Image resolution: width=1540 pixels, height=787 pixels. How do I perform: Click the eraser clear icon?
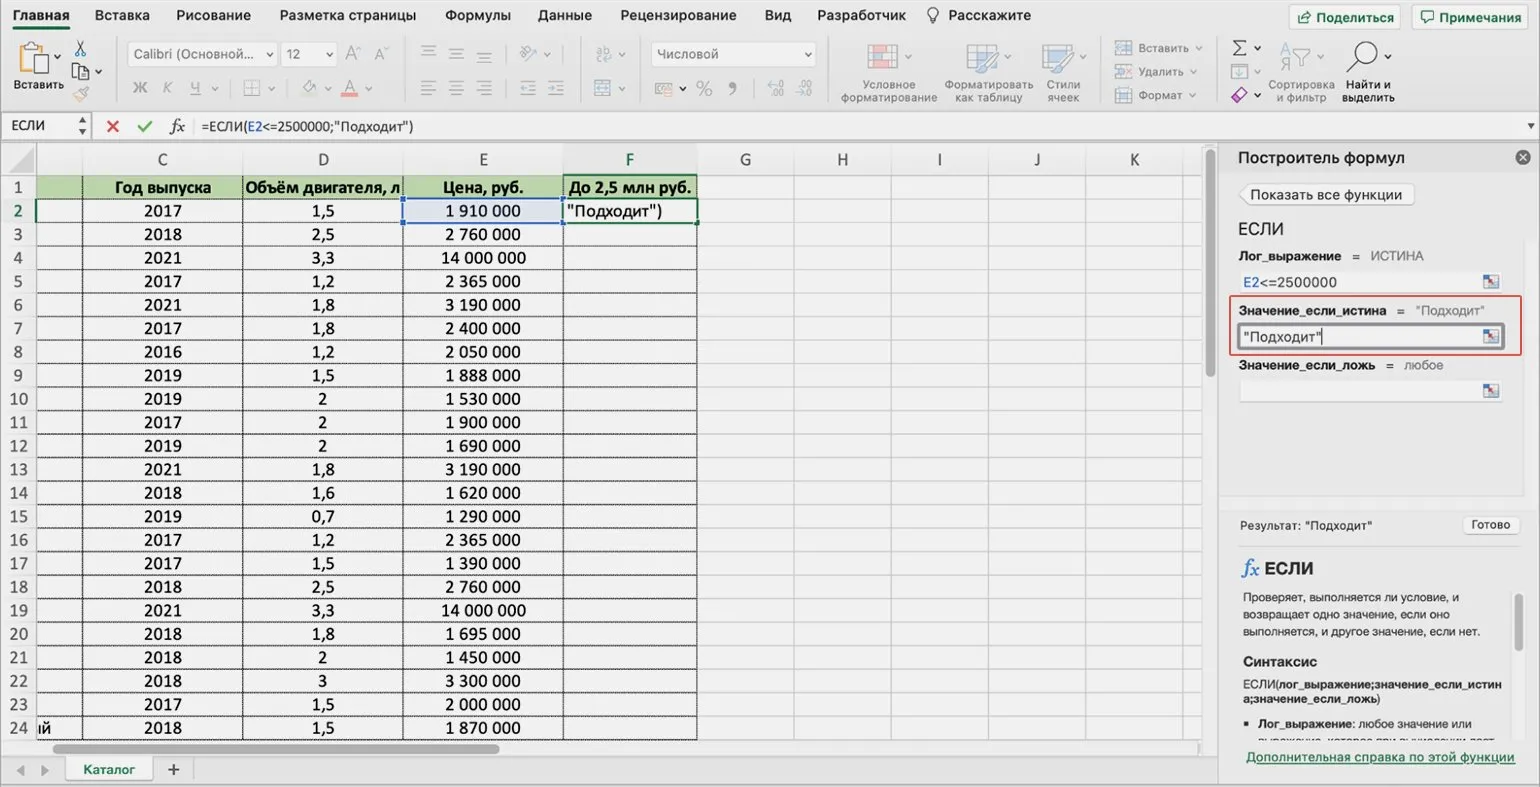(x=1240, y=95)
